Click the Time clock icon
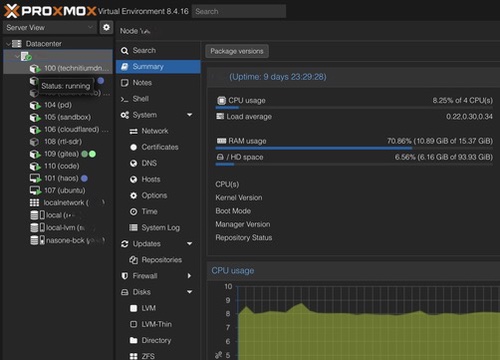This screenshot has width=500, height=360. 133,212
